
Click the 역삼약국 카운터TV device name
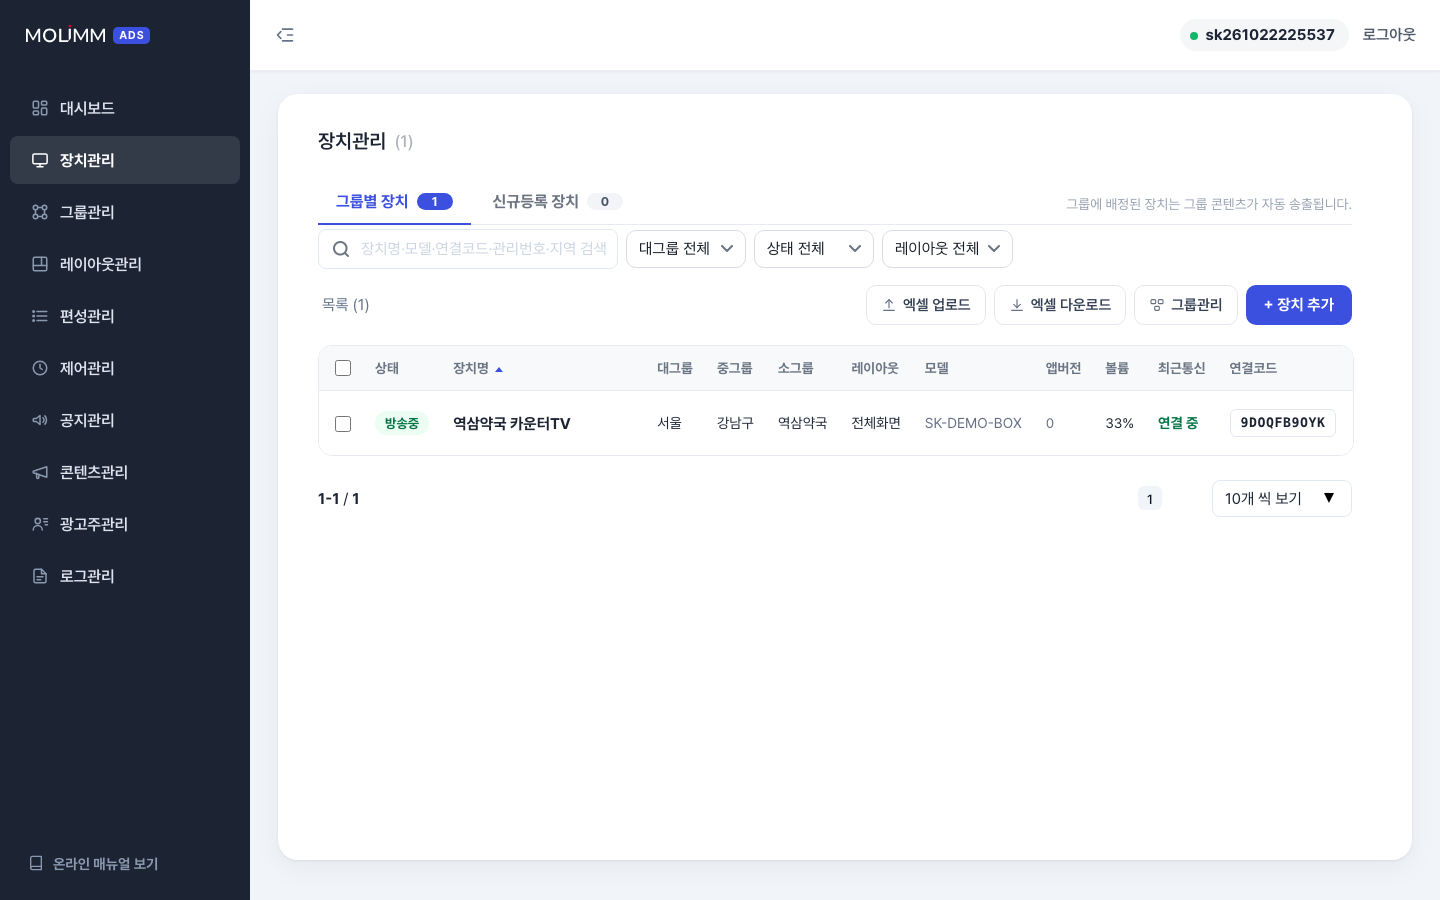(511, 423)
